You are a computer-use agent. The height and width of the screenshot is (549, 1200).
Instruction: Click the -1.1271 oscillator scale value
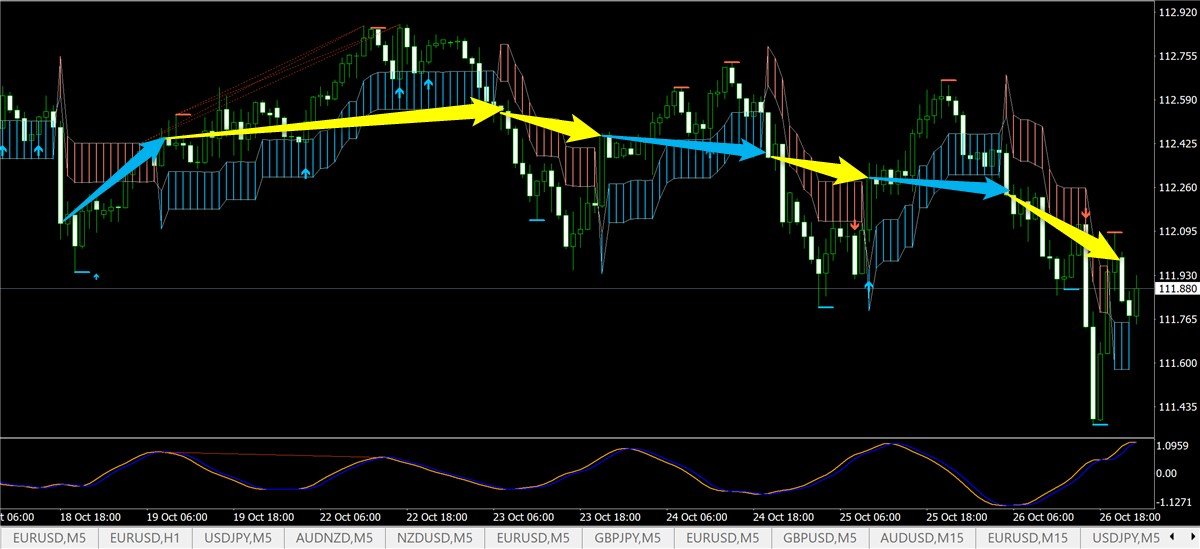coord(1176,503)
